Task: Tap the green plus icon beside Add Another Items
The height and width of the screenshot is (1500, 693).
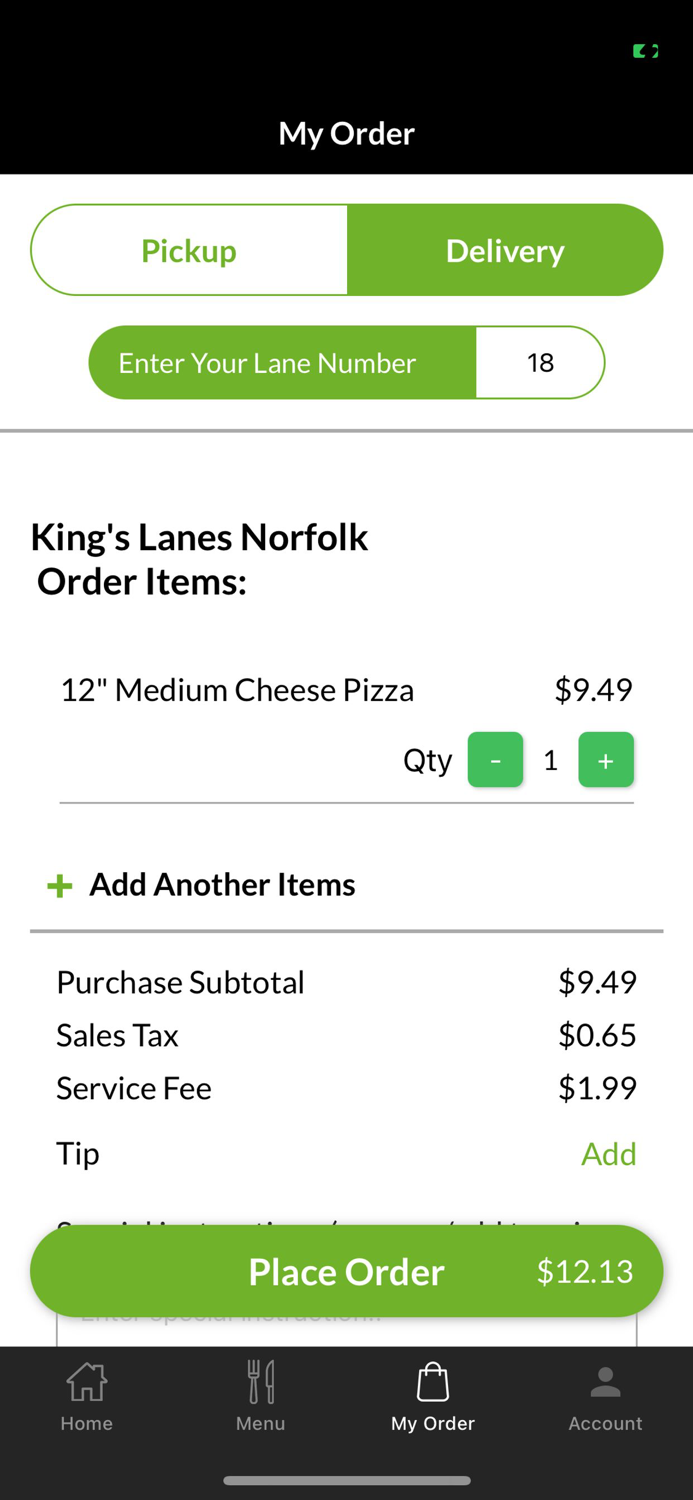Action: [x=59, y=885]
